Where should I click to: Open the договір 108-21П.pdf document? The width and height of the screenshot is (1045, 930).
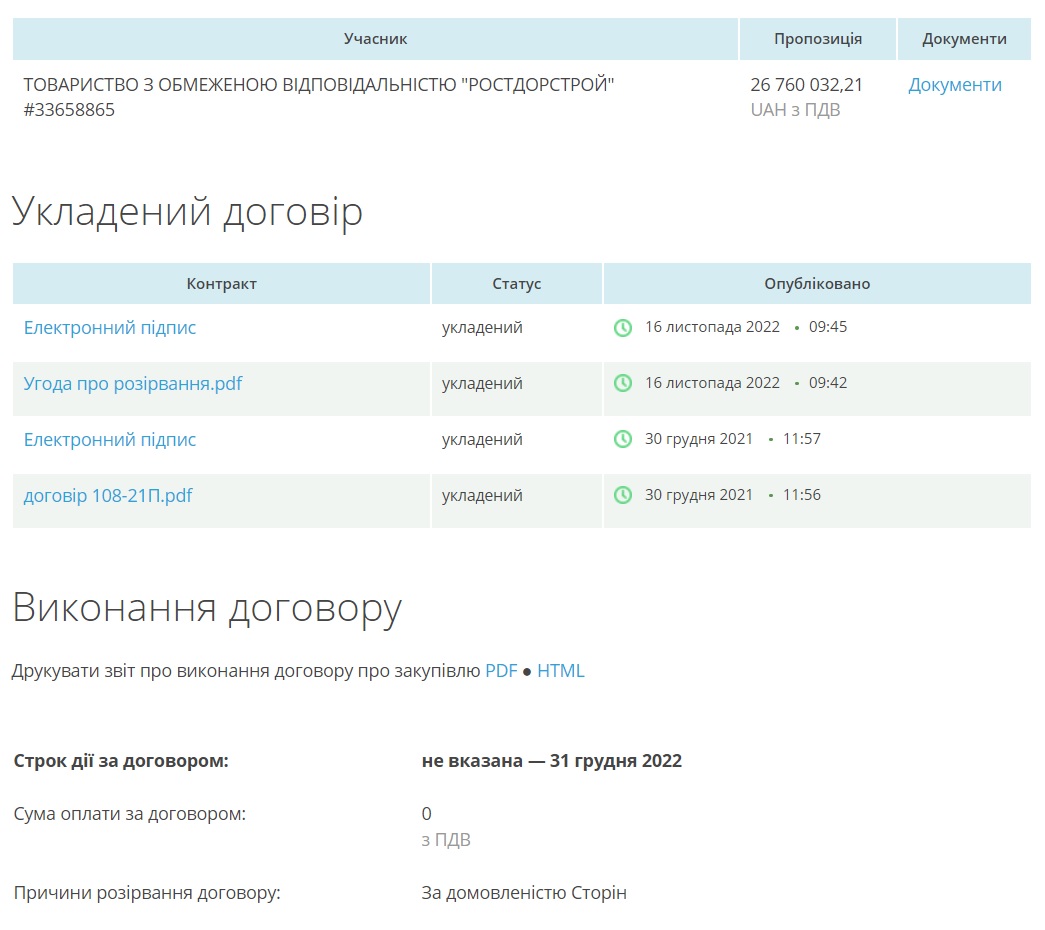(x=108, y=496)
